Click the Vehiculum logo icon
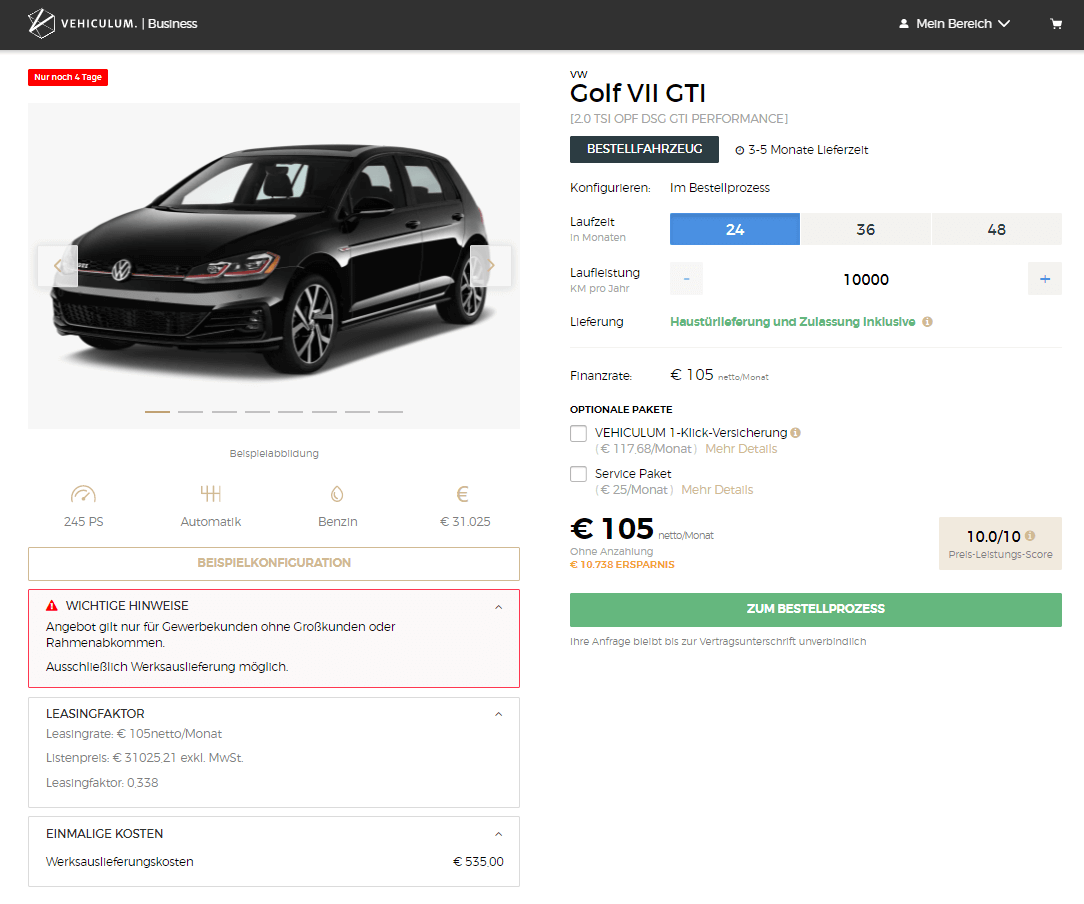 coord(41,23)
